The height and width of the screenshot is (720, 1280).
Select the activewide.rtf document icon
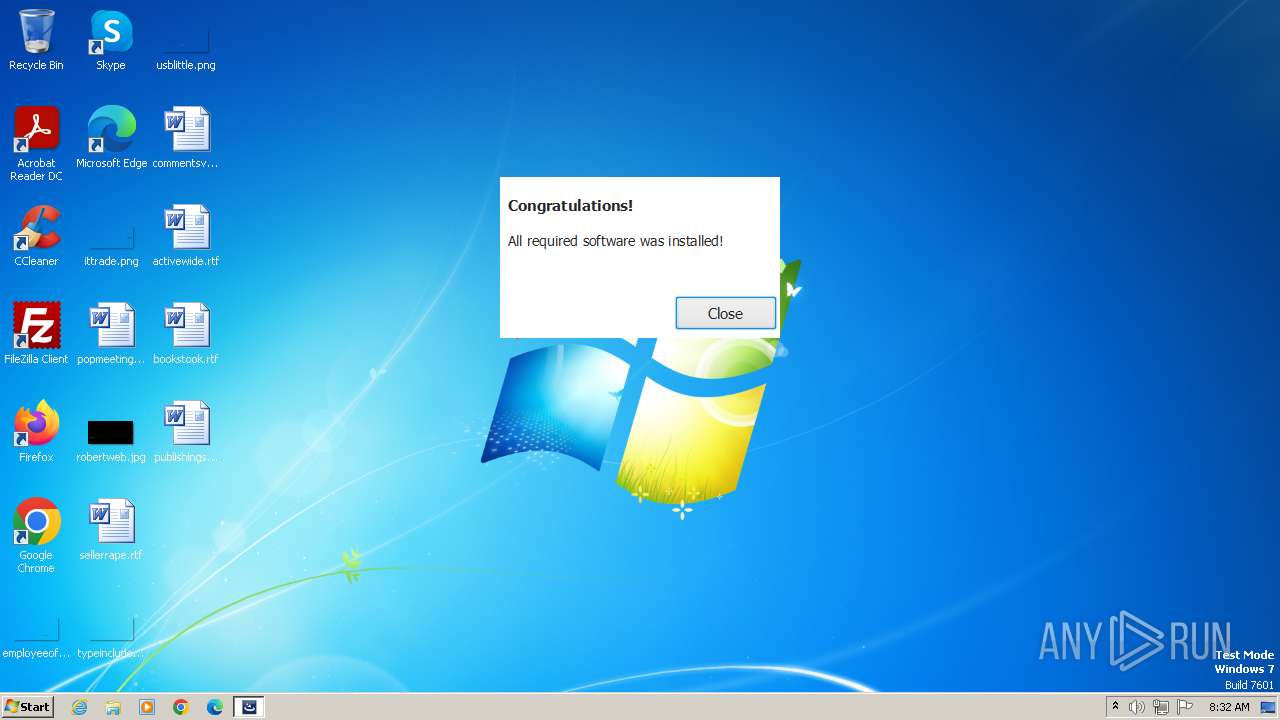point(186,236)
